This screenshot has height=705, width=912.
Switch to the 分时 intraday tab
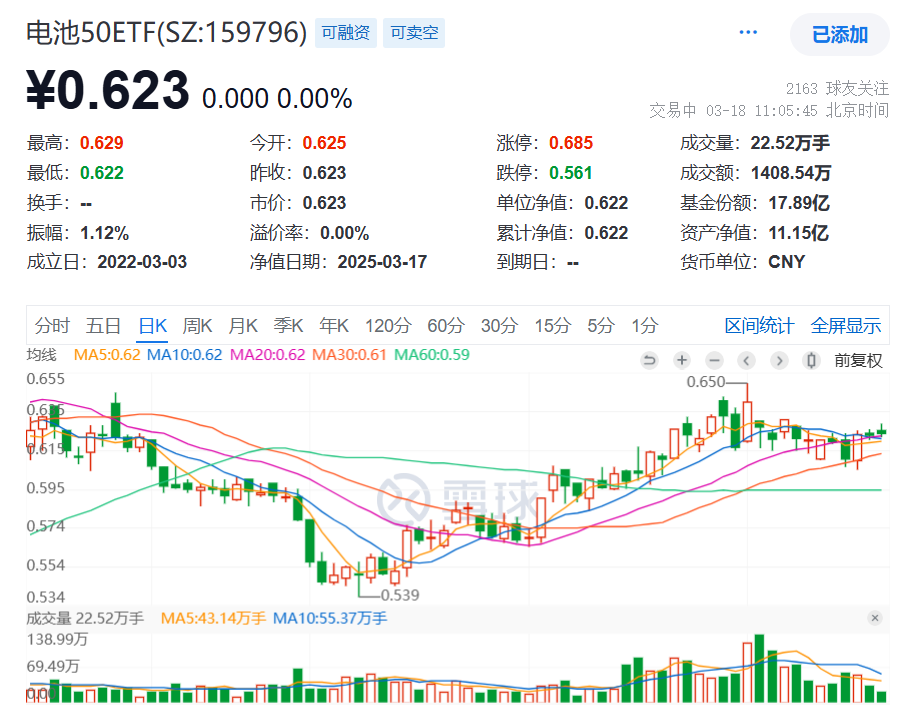coord(52,325)
